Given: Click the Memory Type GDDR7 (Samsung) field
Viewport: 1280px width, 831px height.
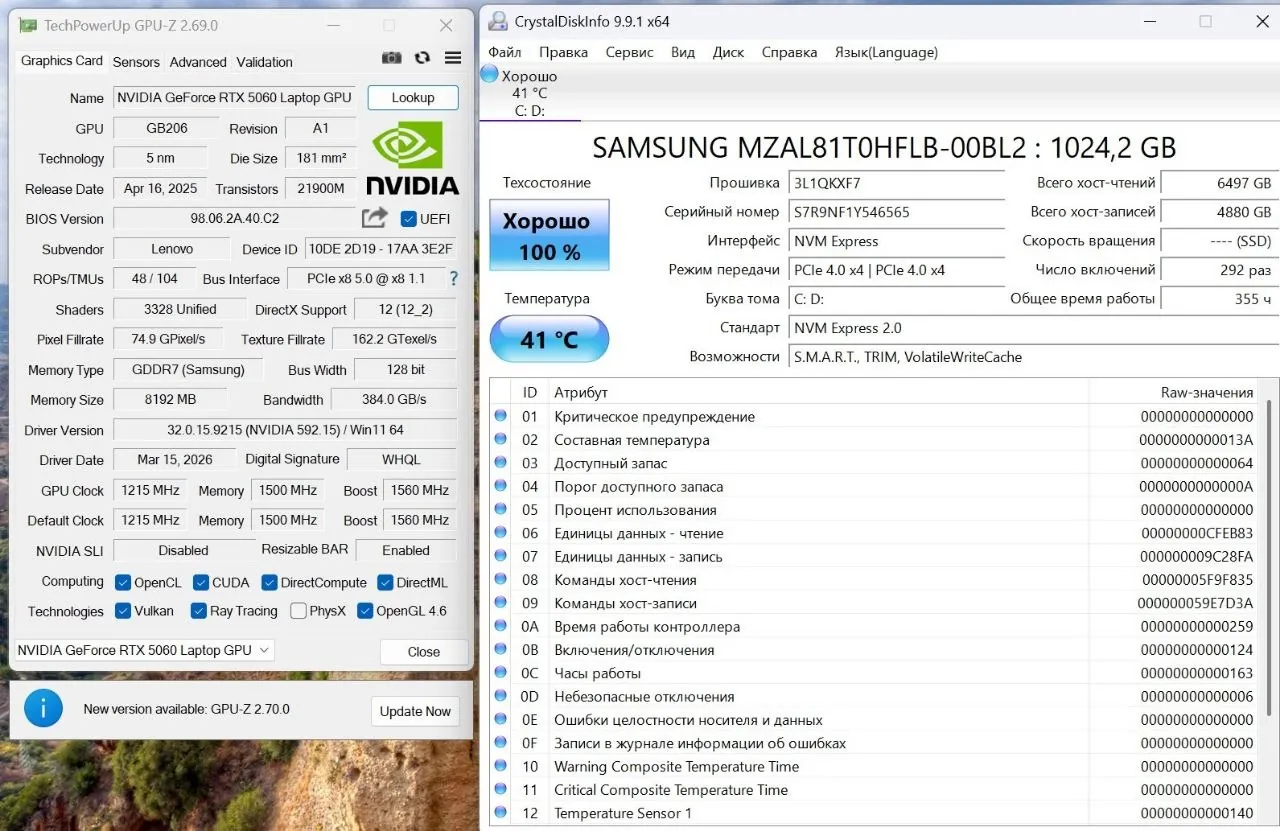Looking at the screenshot, I should (x=188, y=369).
